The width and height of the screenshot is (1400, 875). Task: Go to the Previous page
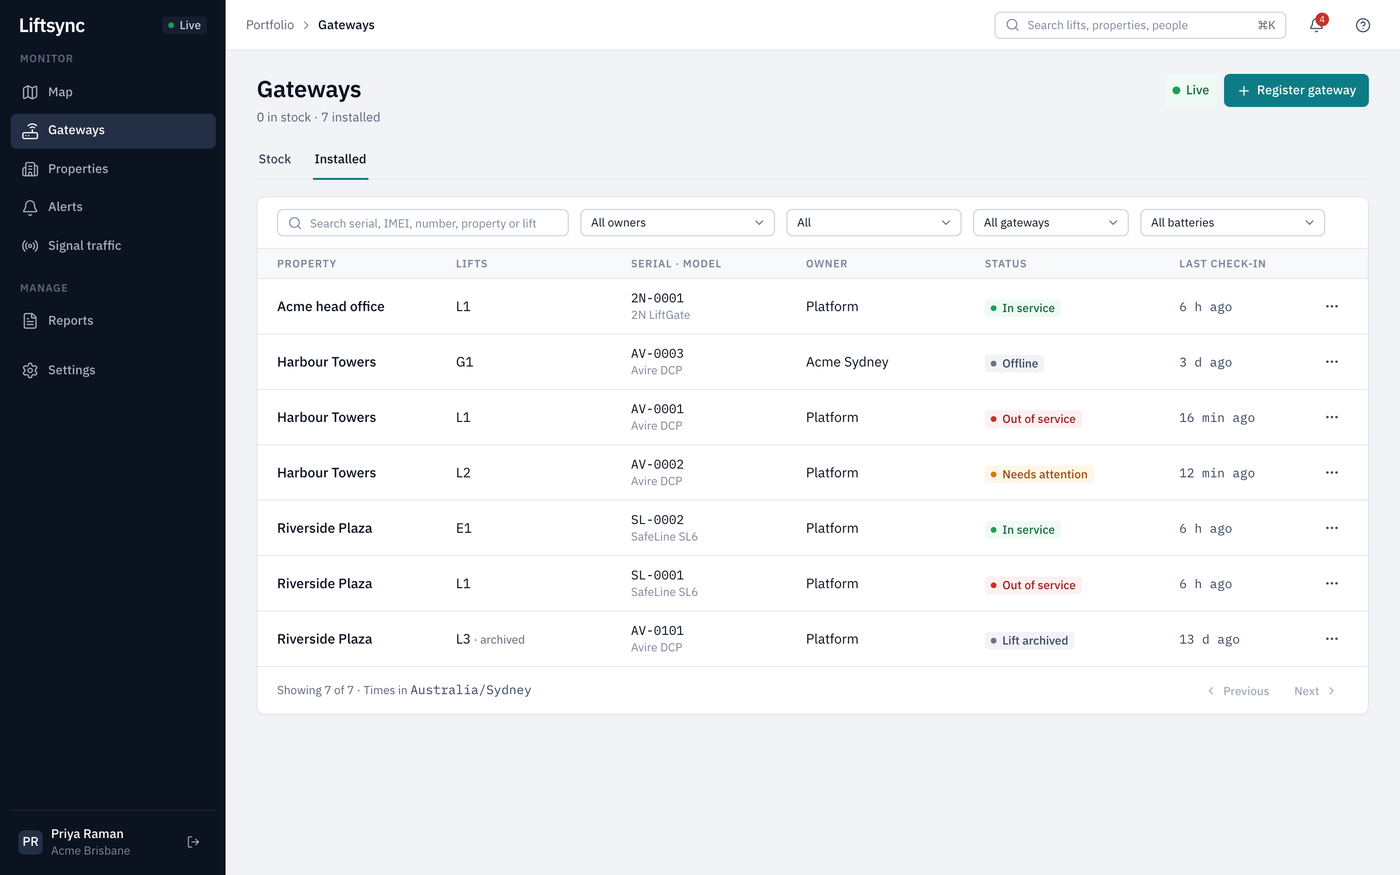(1238, 691)
